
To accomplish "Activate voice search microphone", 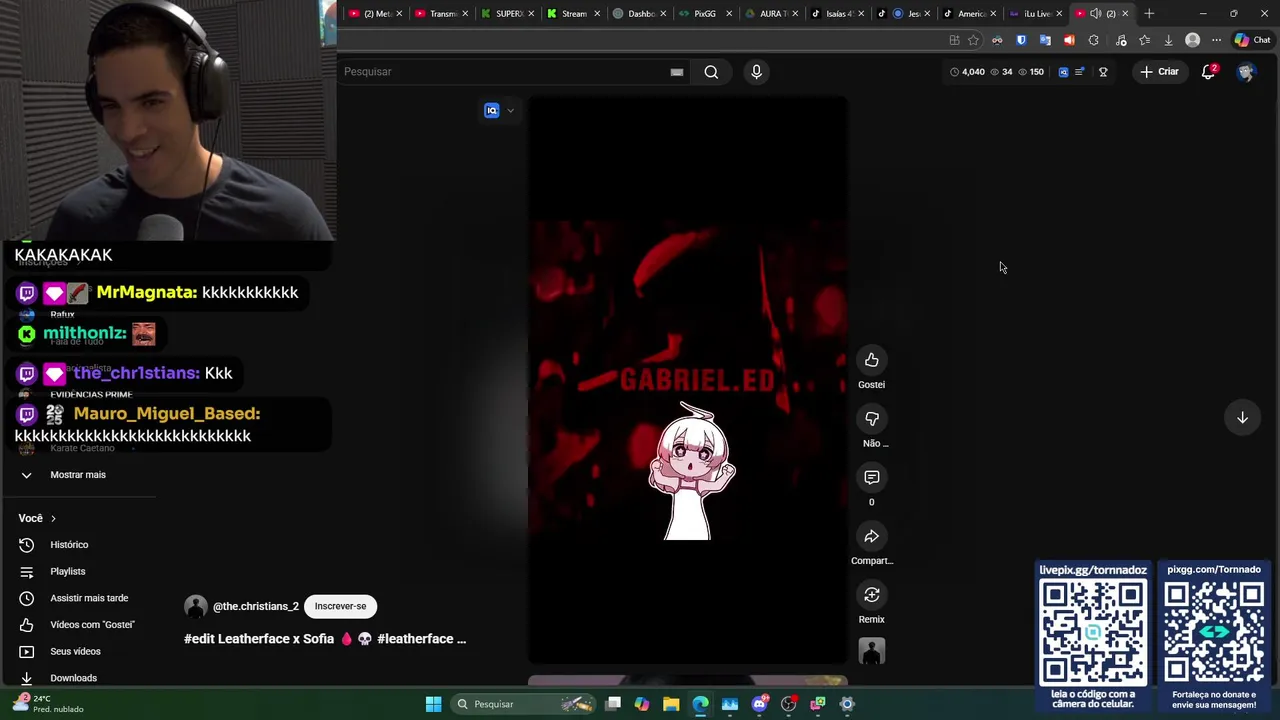I will 756,72.
